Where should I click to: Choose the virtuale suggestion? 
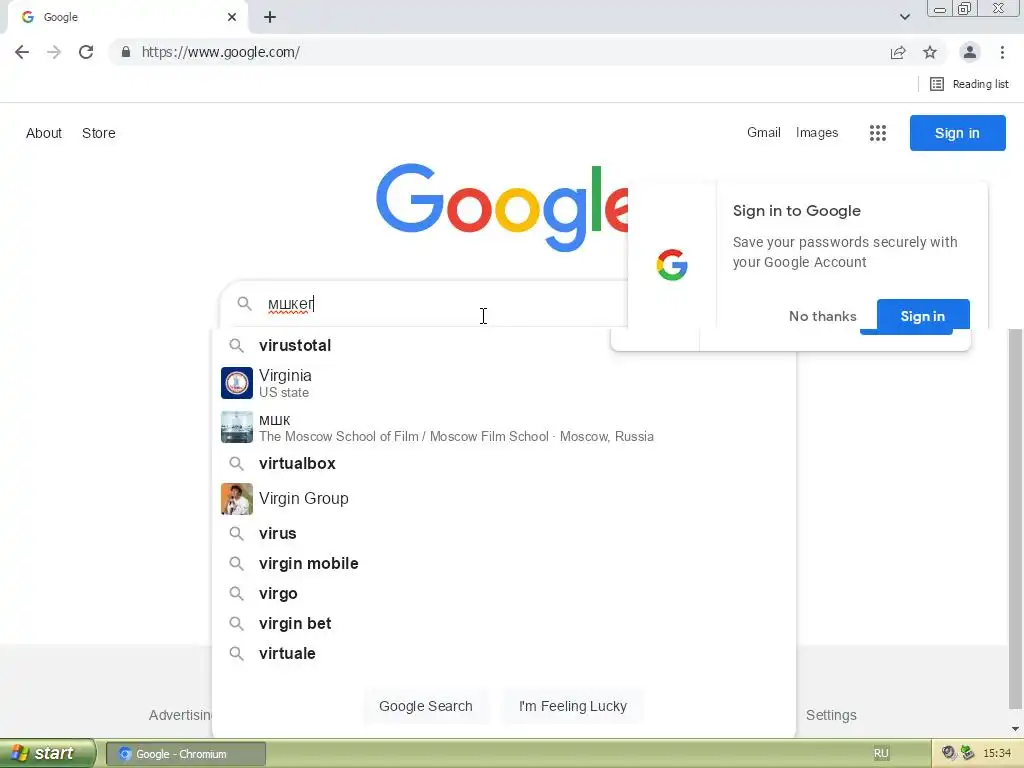504,654
